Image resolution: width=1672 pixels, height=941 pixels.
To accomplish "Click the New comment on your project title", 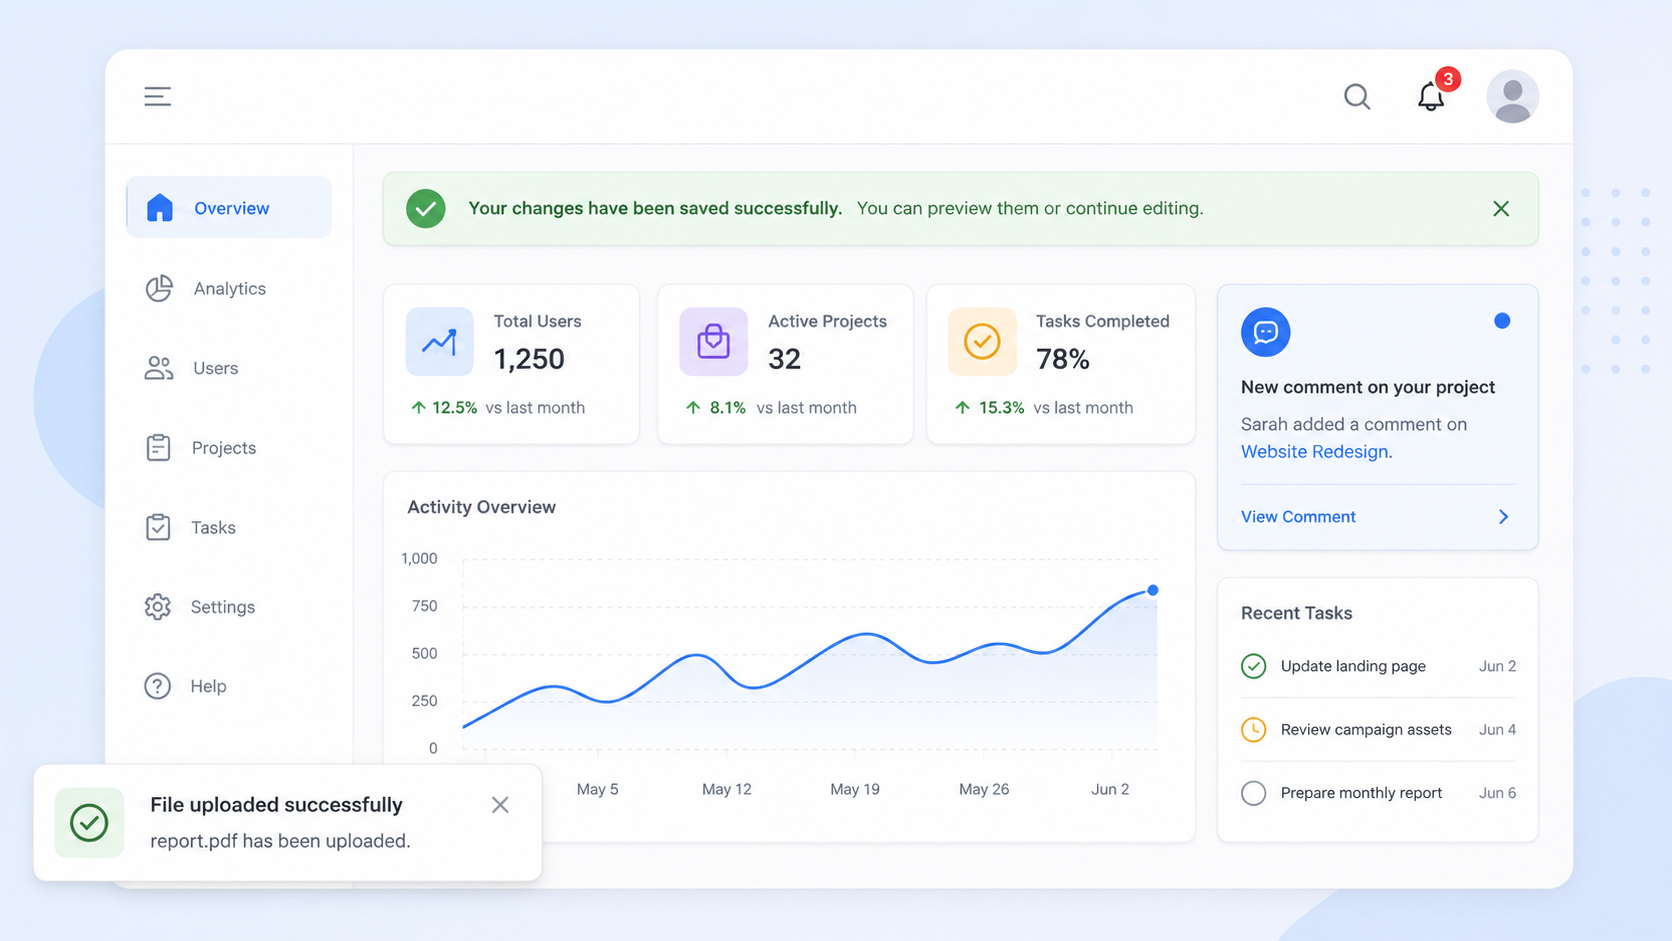I will click(1368, 387).
